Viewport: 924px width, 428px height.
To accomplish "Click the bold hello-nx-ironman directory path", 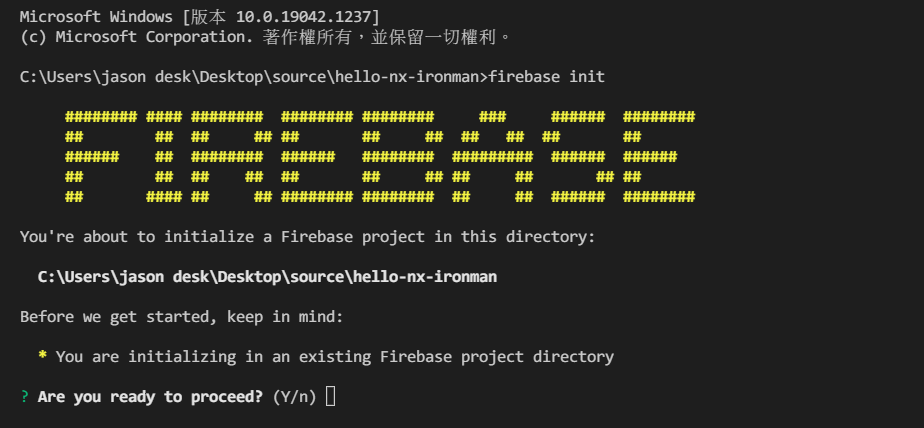I will [268, 276].
